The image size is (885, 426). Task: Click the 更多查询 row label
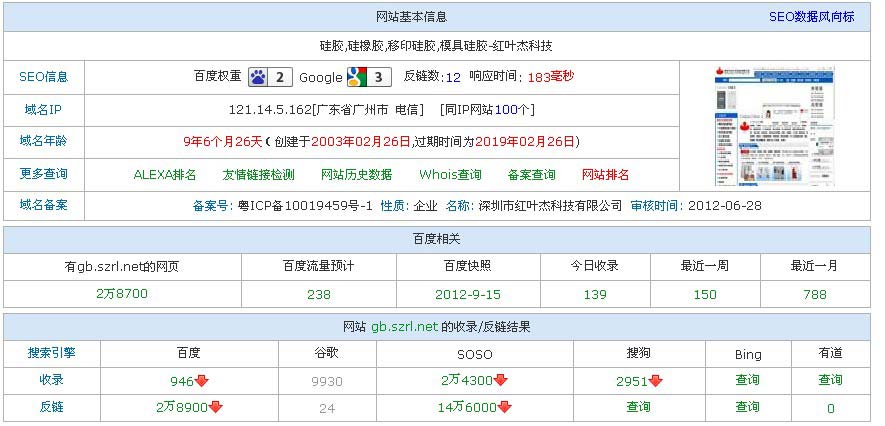(43, 173)
